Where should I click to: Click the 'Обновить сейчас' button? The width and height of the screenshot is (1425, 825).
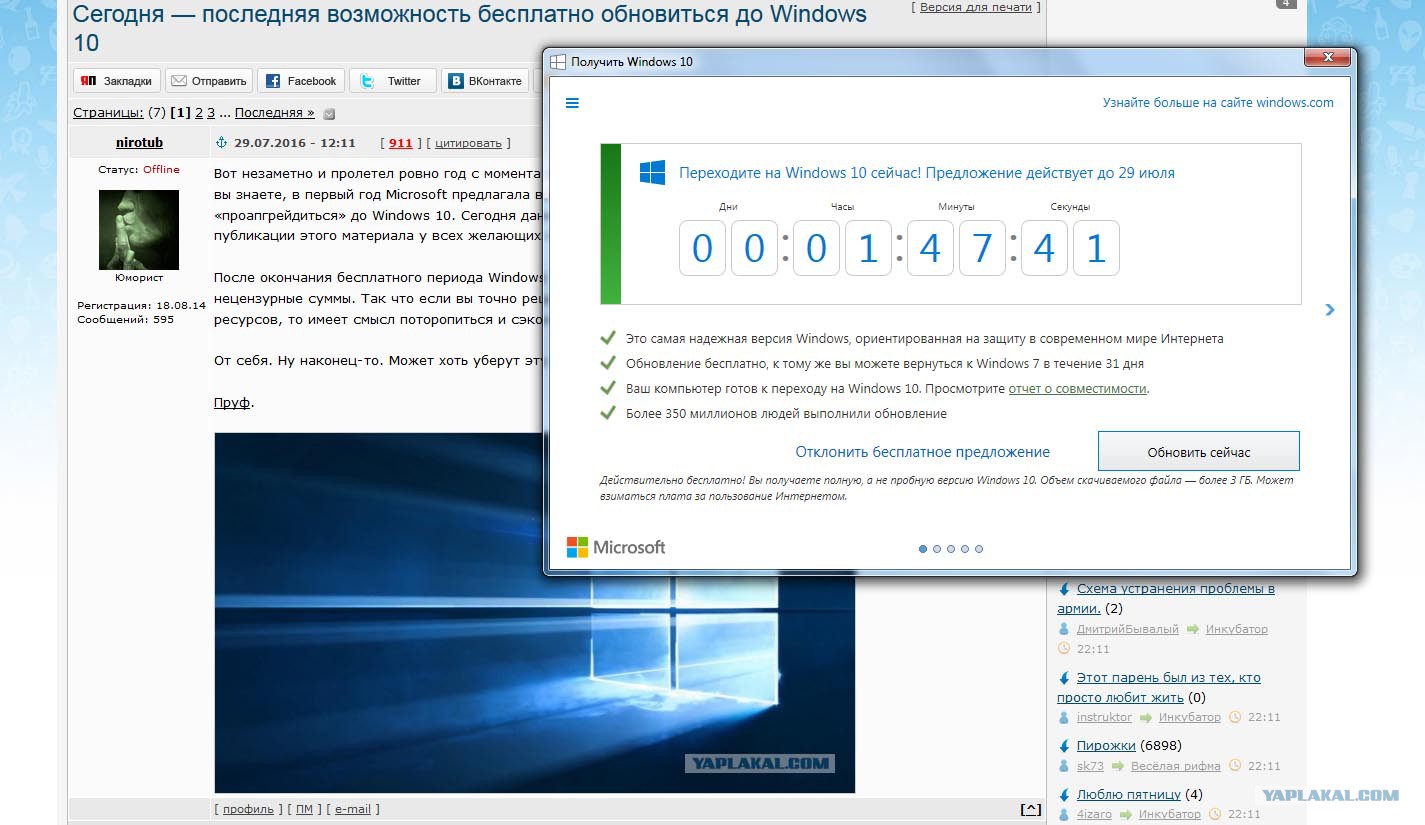pyautogui.click(x=1199, y=452)
